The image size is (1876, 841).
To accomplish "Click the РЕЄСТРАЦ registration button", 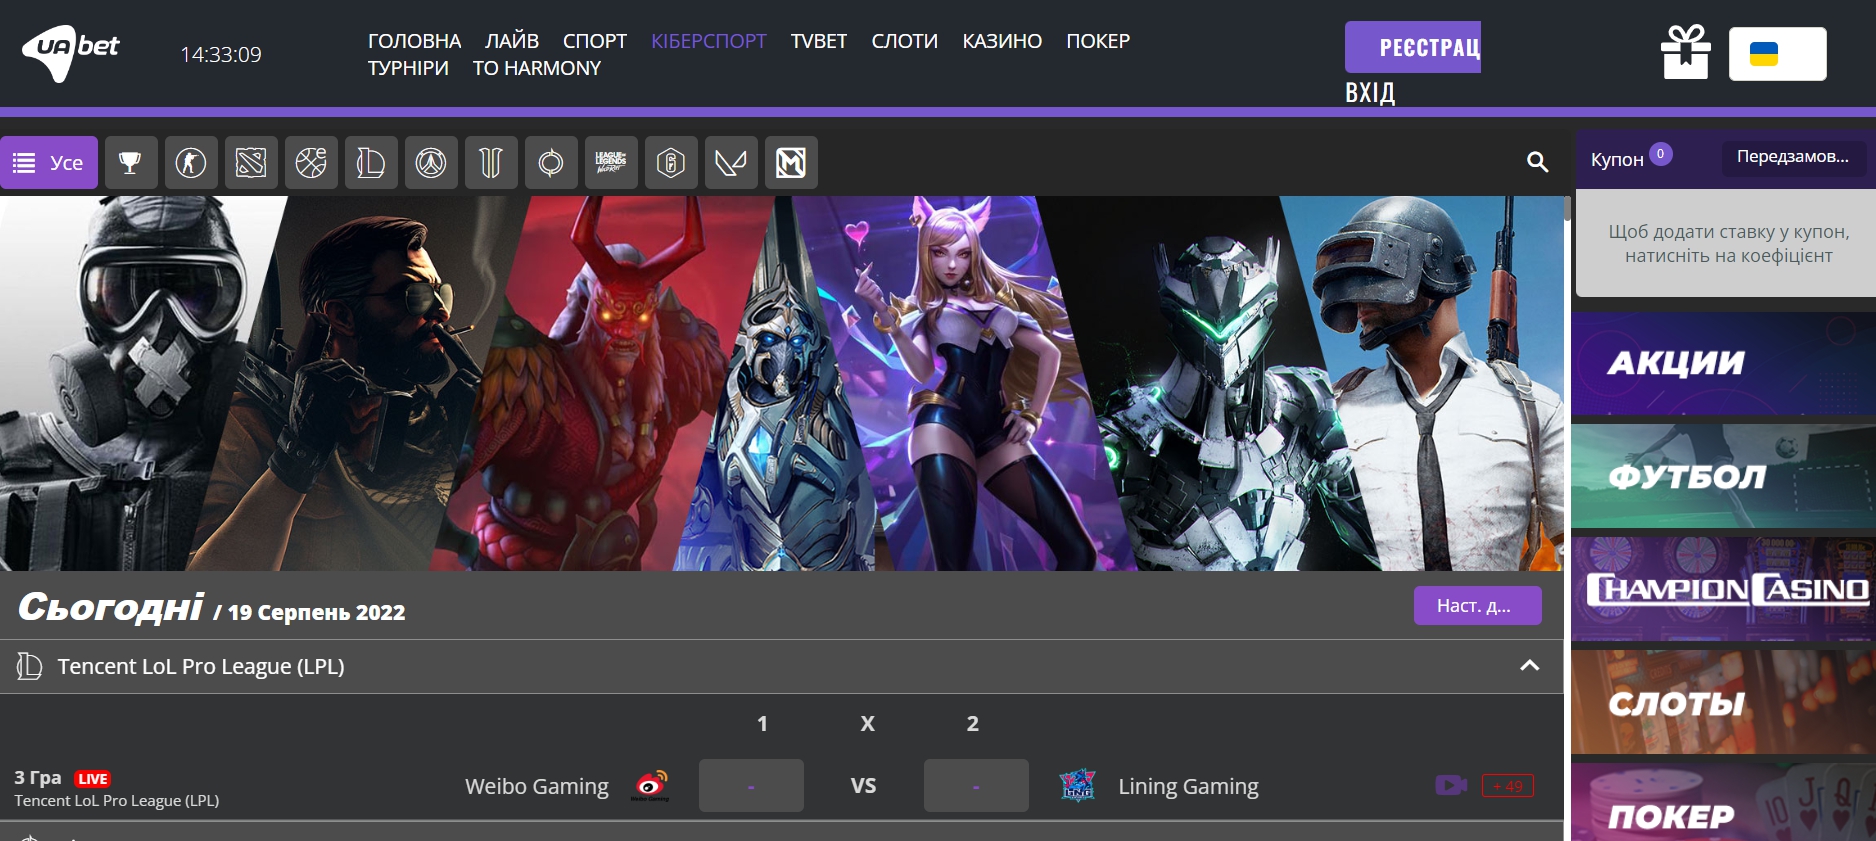I will pyautogui.click(x=1412, y=47).
